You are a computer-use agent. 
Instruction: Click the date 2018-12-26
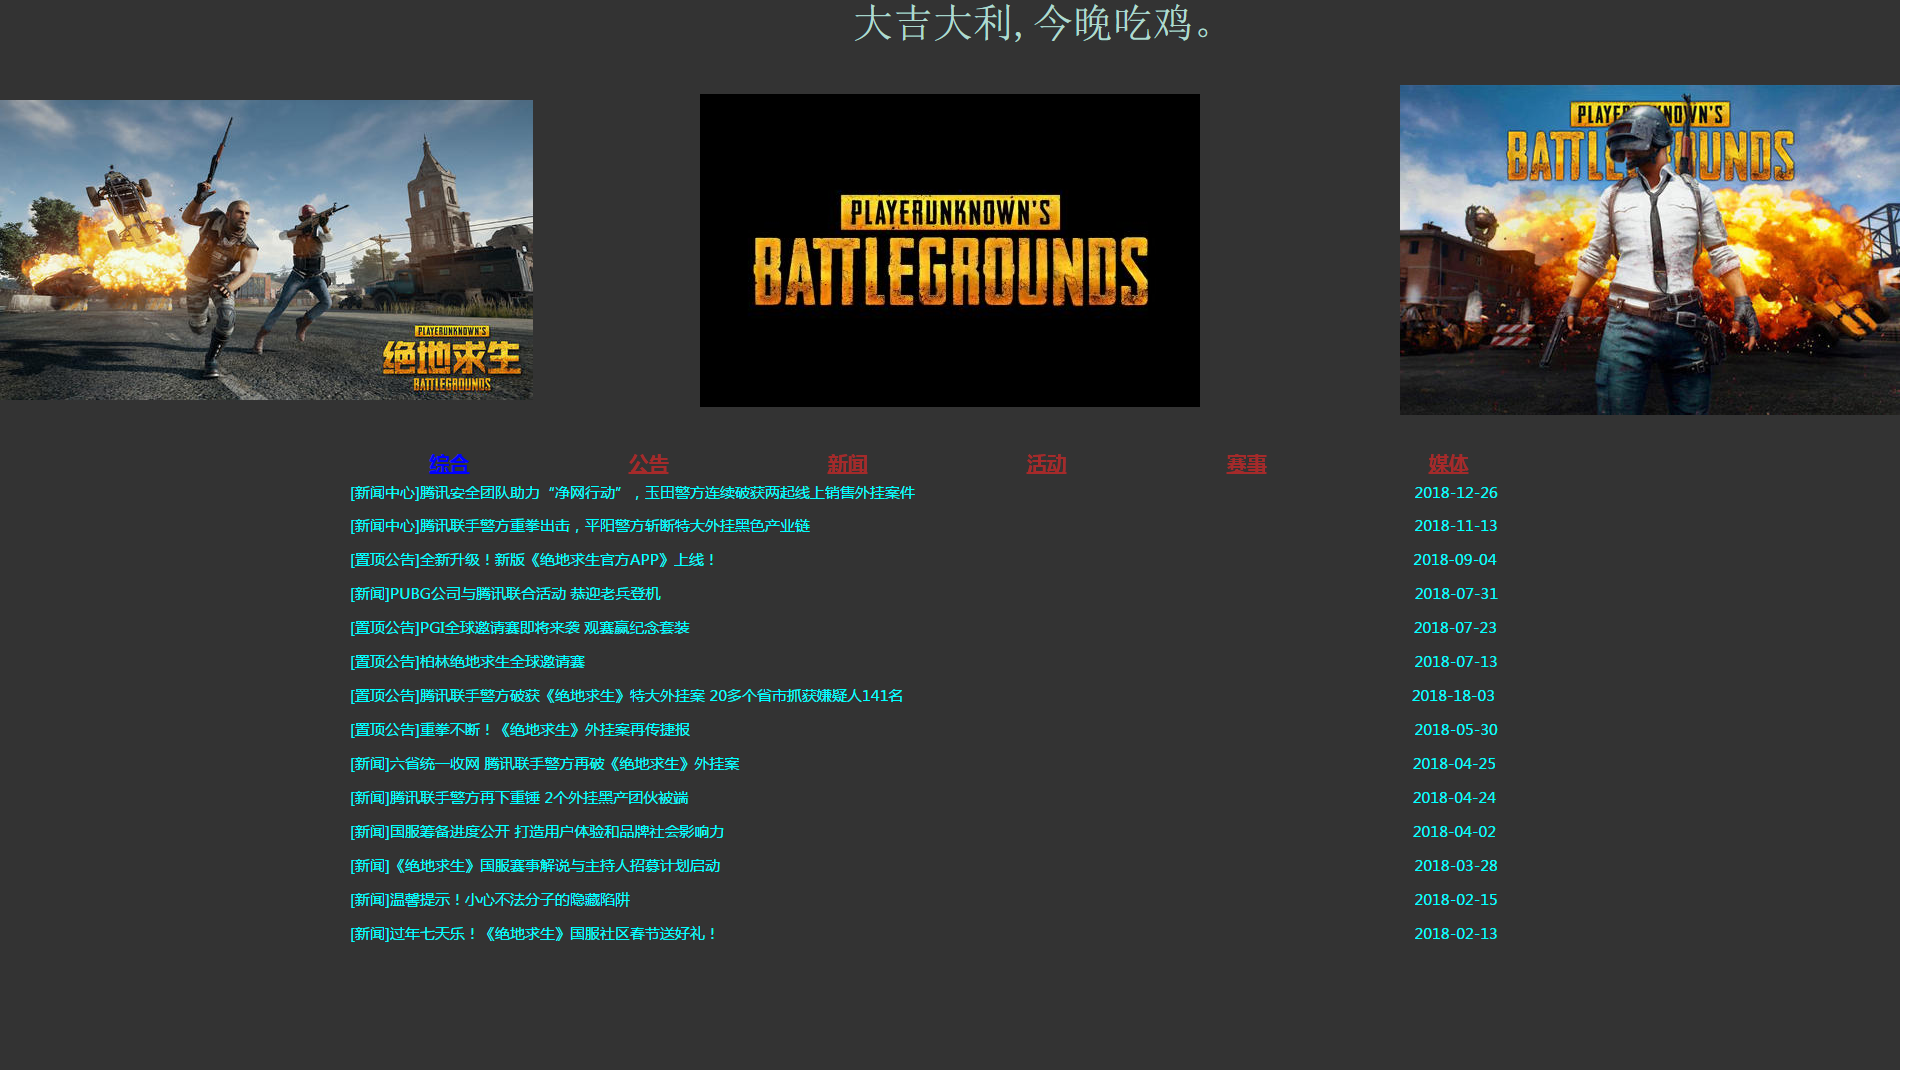coord(1456,493)
